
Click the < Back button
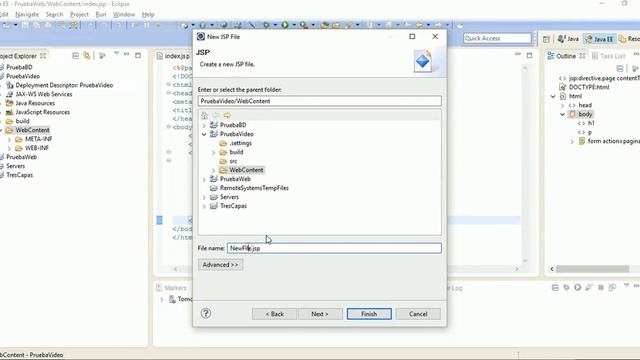click(x=275, y=313)
